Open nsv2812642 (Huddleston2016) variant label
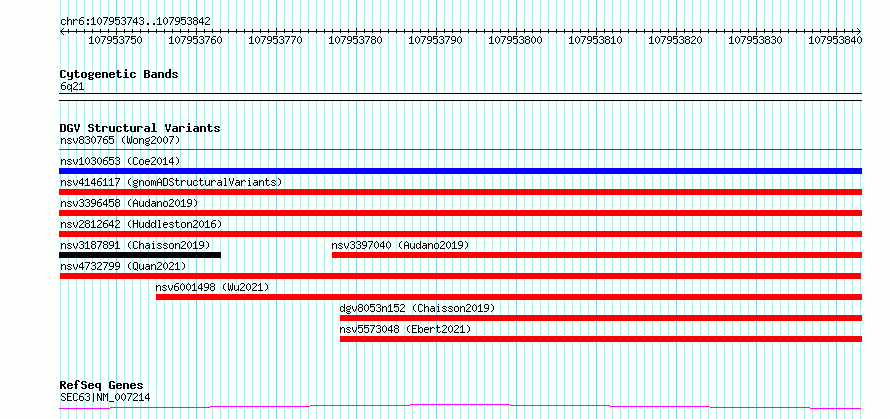890x419 pixels. pyautogui.click(x=141, y=224)
